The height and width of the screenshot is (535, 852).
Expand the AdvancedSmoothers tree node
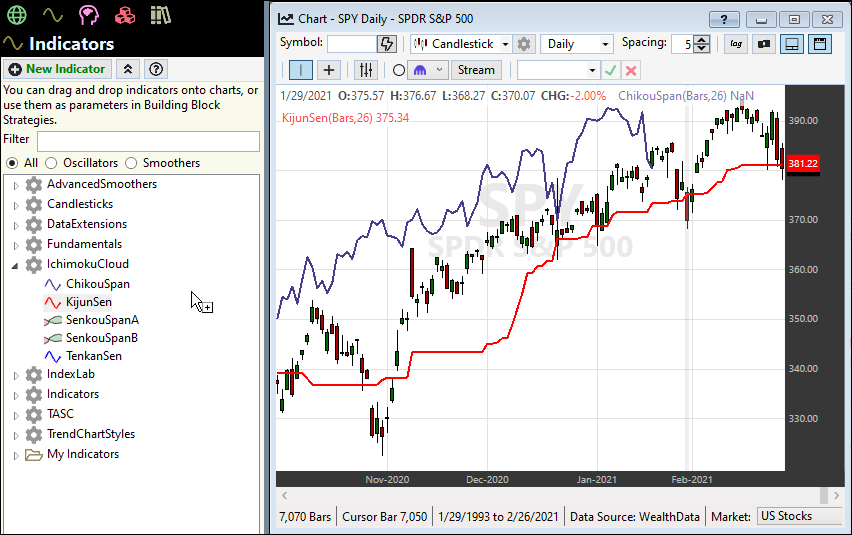coord(16,186)
